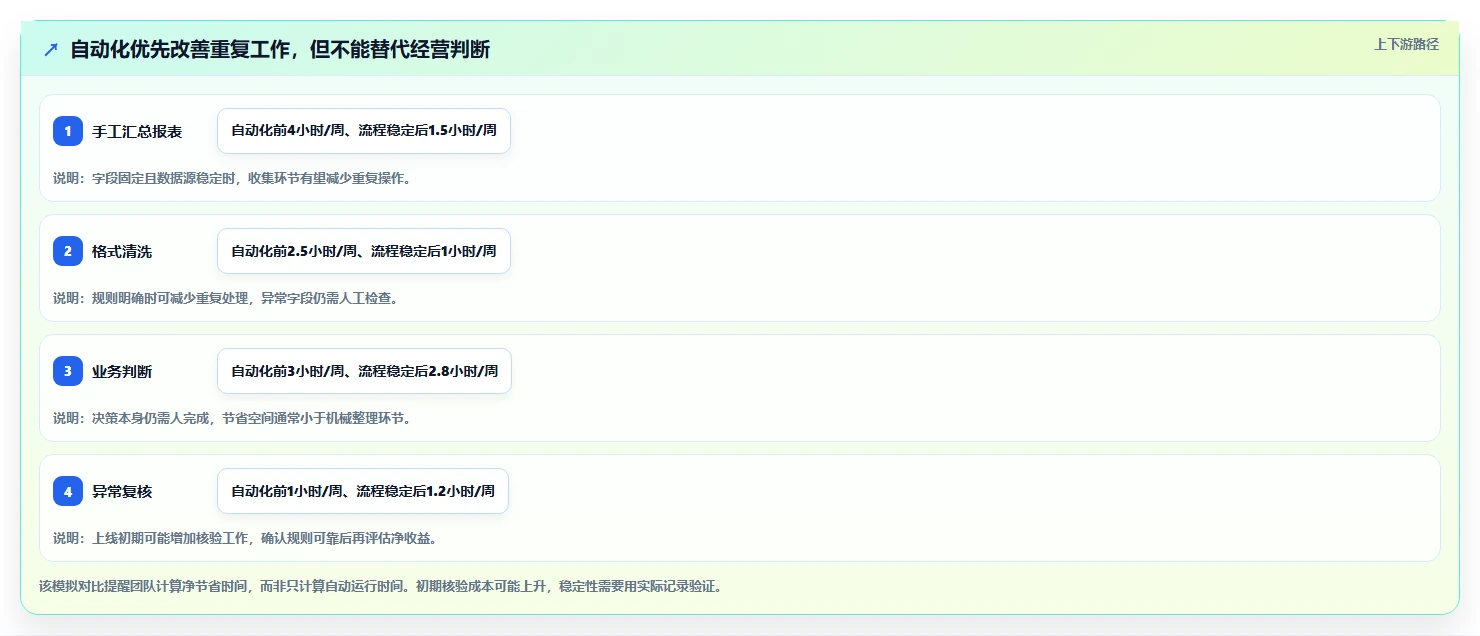Click the step 2 number badge
1480x636 pixels.
tap(68, 251)
